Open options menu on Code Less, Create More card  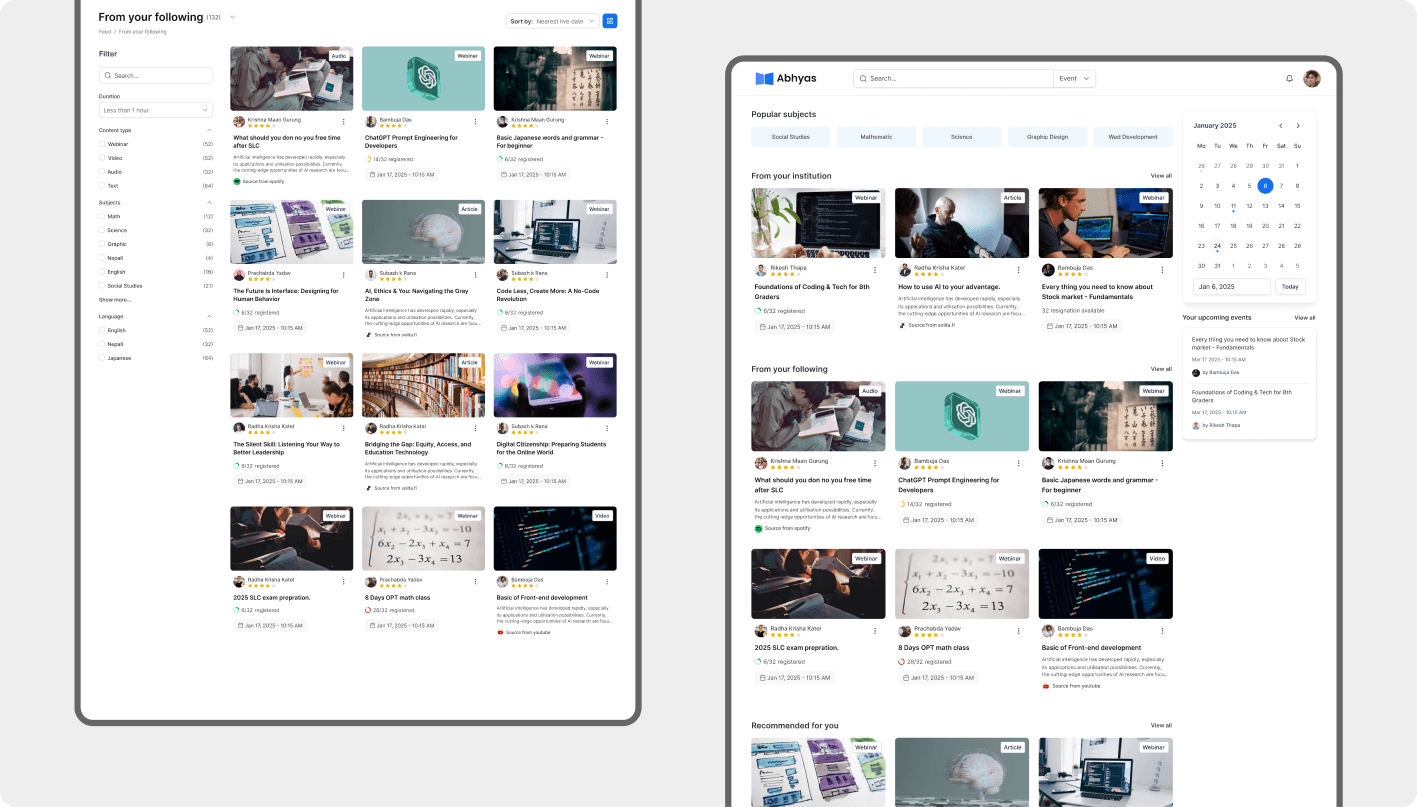pos(607,274)
